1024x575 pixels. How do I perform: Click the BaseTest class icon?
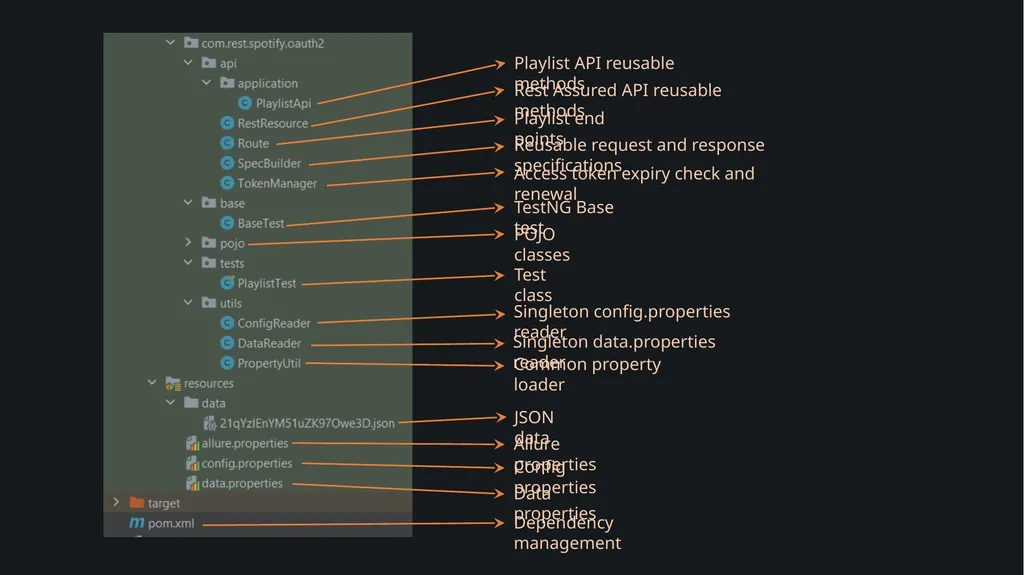227,223
